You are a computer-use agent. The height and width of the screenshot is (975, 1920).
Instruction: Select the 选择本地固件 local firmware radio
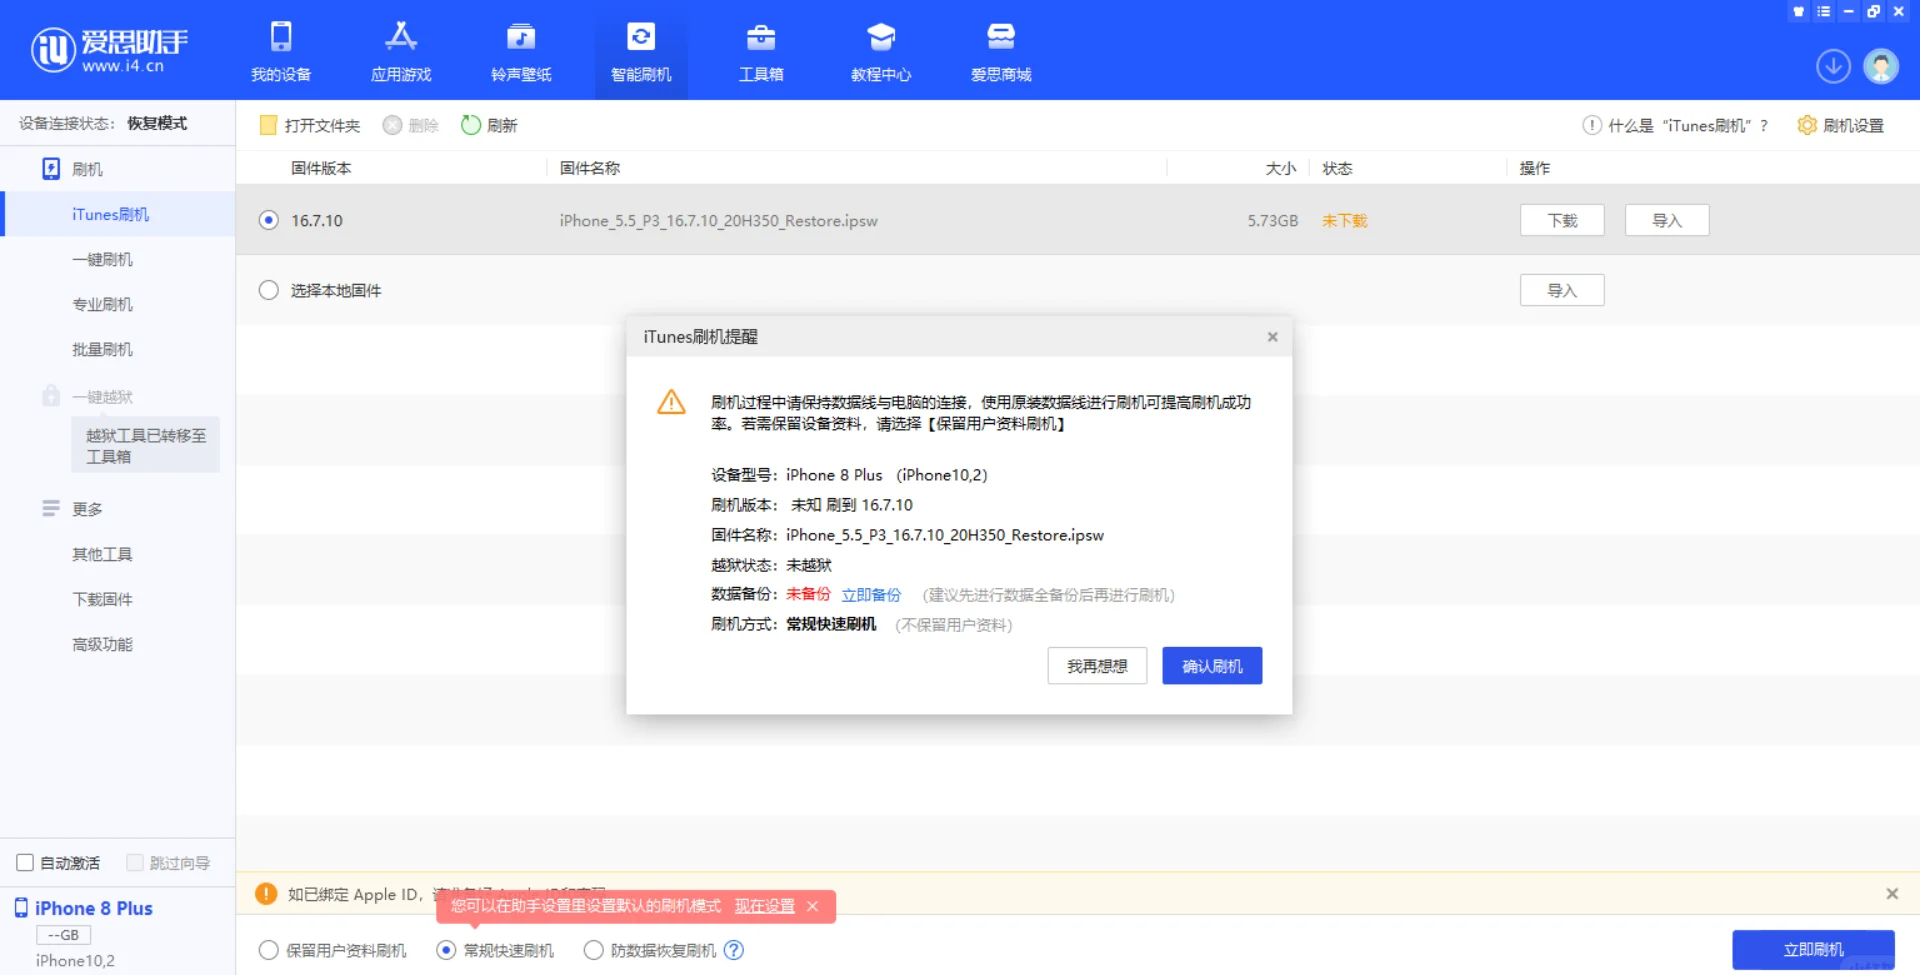269,290
